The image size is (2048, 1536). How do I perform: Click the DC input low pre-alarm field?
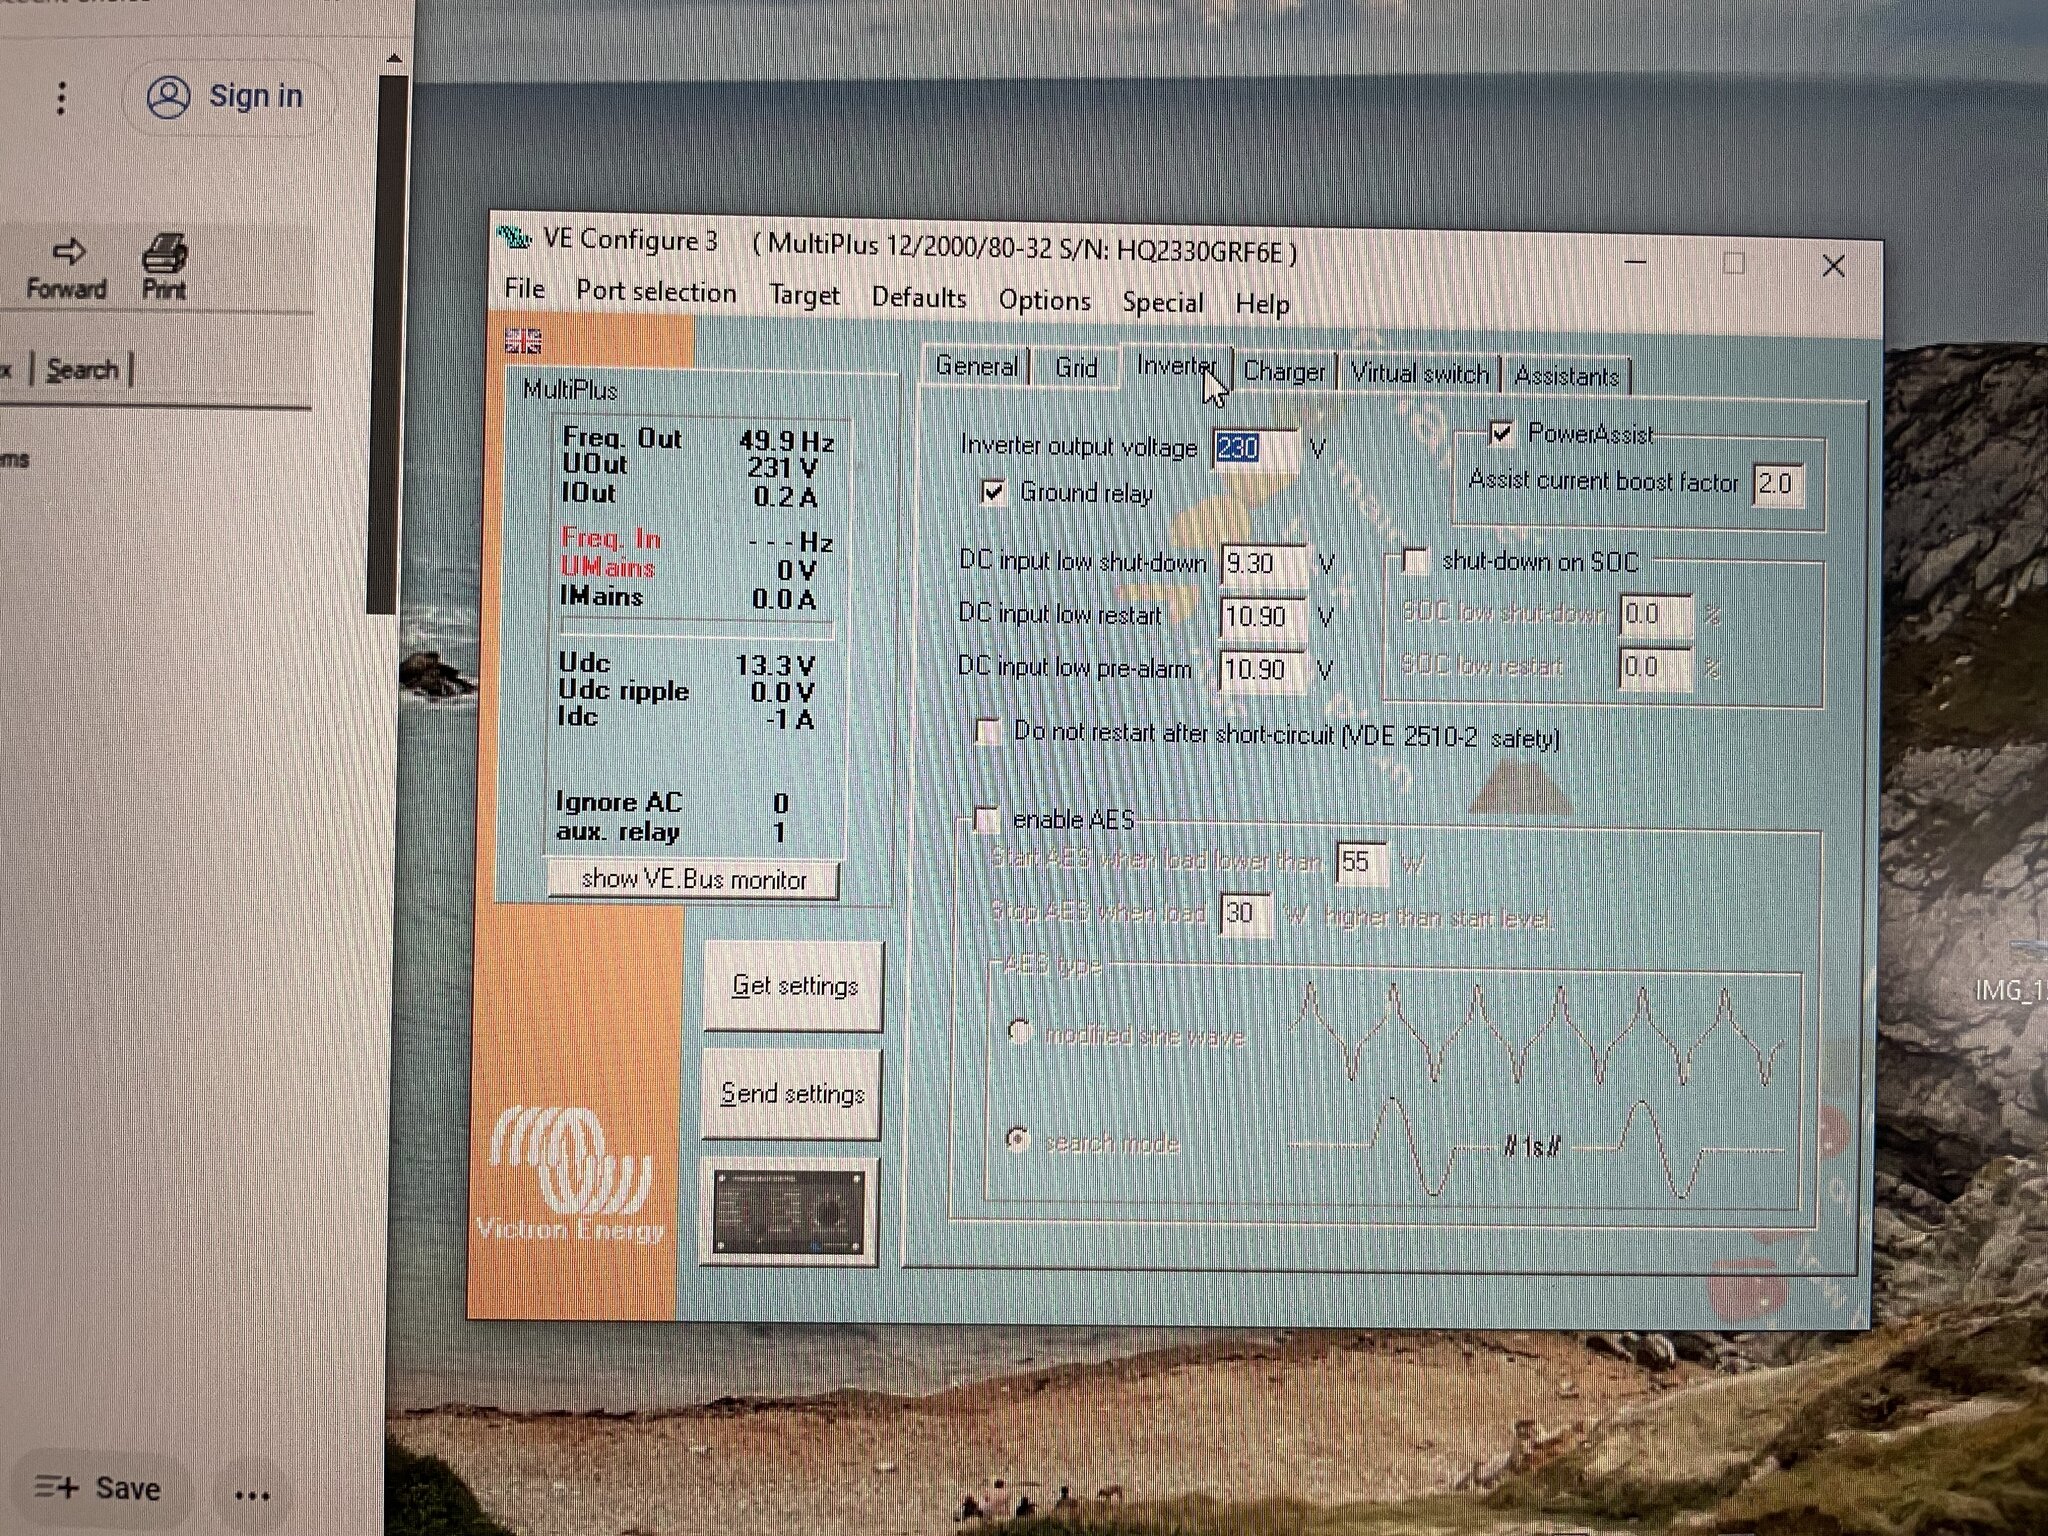click(1262, 669)
